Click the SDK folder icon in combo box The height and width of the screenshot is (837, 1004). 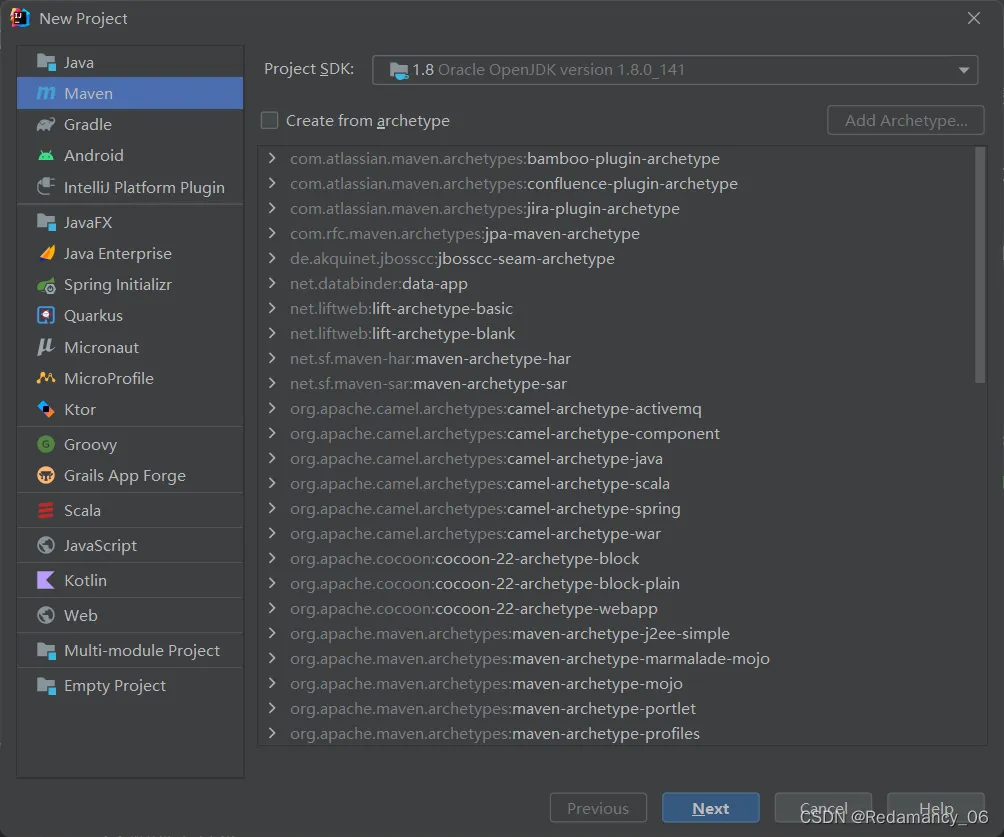398,70
